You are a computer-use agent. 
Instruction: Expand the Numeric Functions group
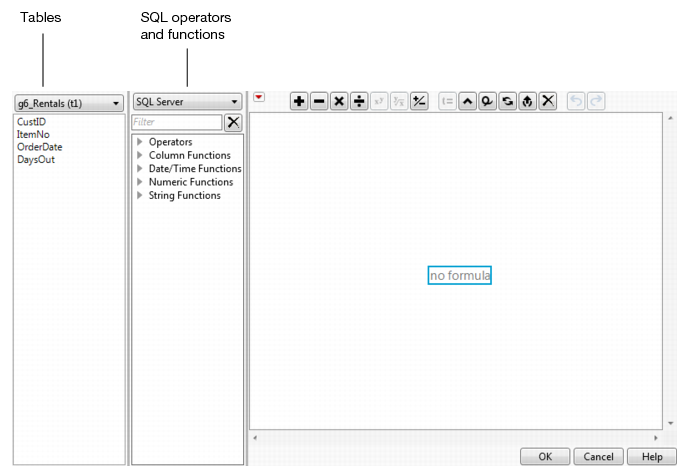pos(140,182)
